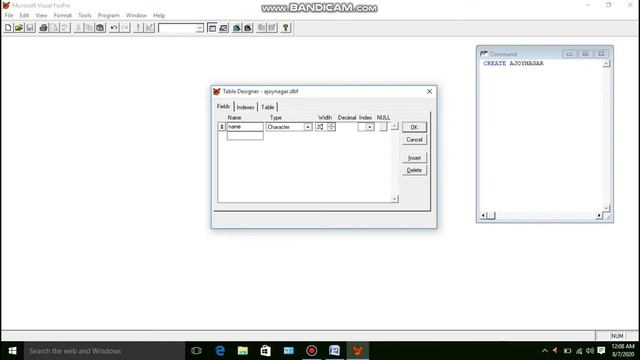
Task: Click the CREATE AJOYNAGAR line in Command window
Action: click(x=513, y=63)
